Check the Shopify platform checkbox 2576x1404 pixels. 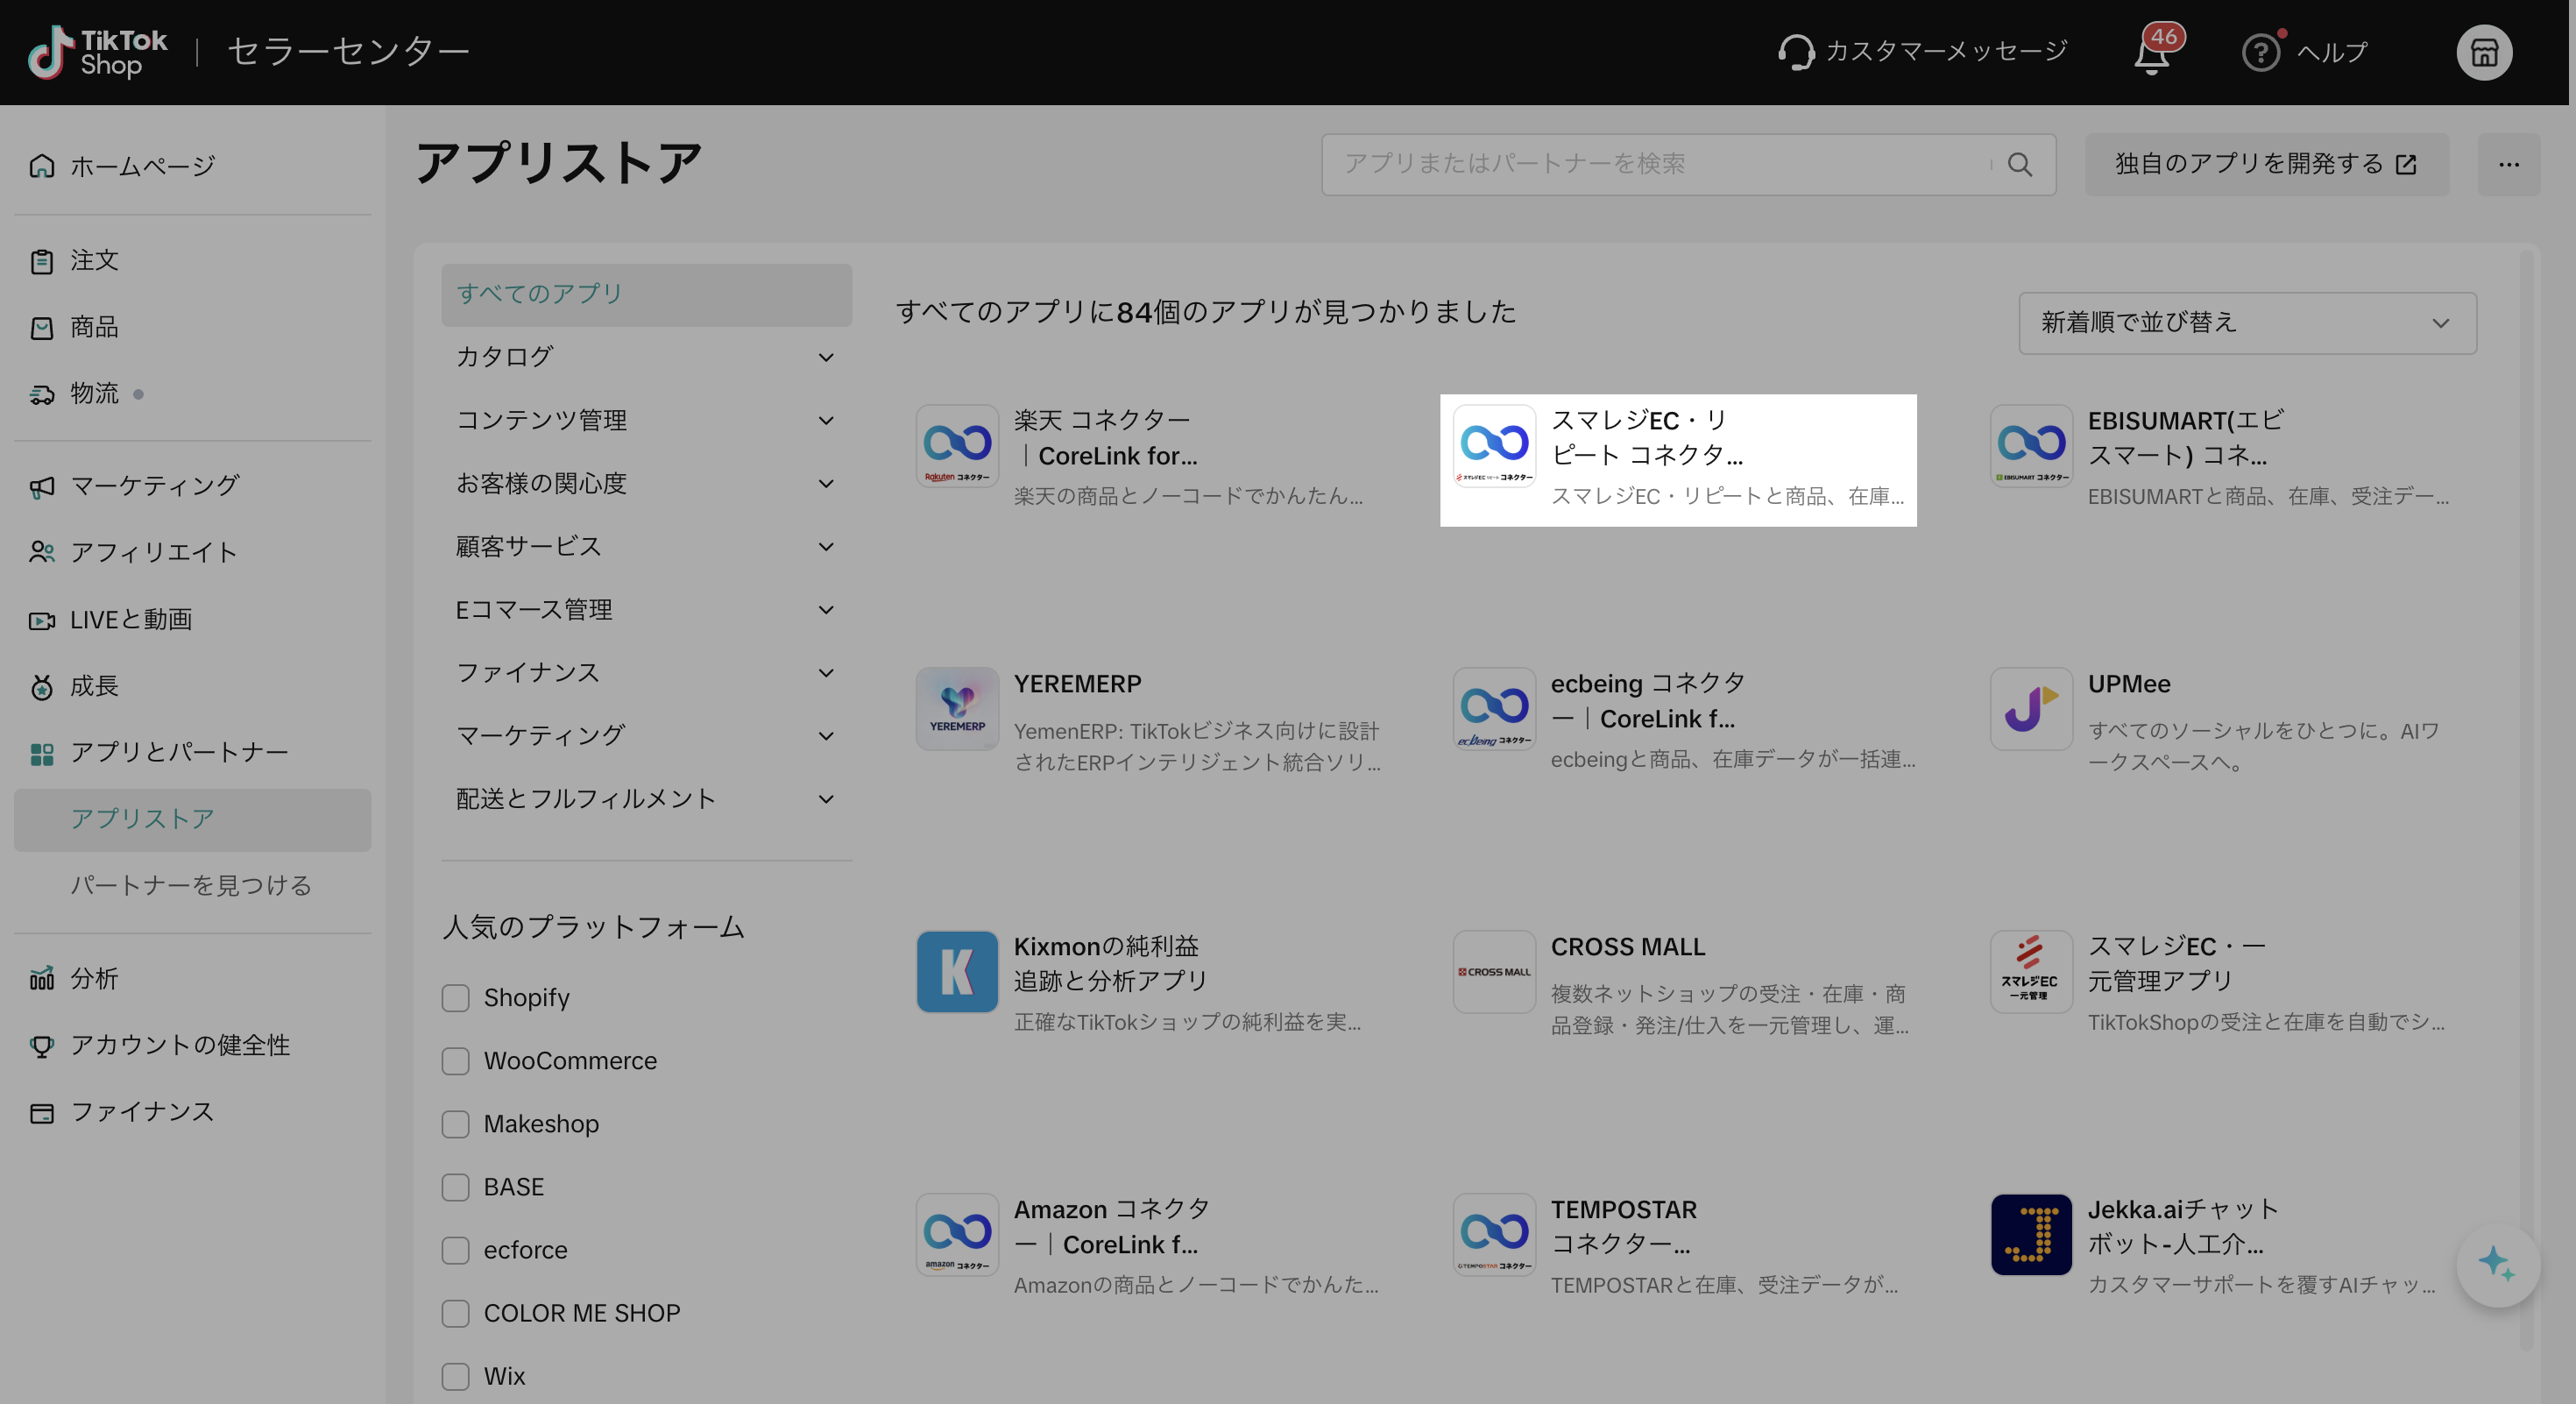pyautogui.click(x=456, y=998)
